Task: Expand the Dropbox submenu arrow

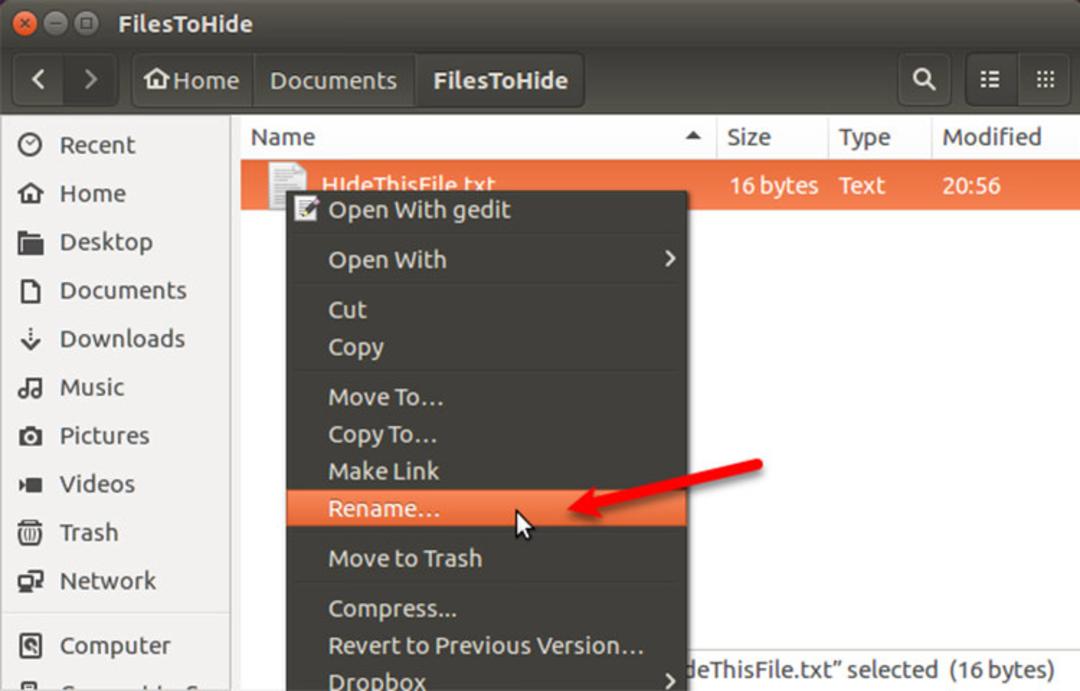Action: coord(669,681)
